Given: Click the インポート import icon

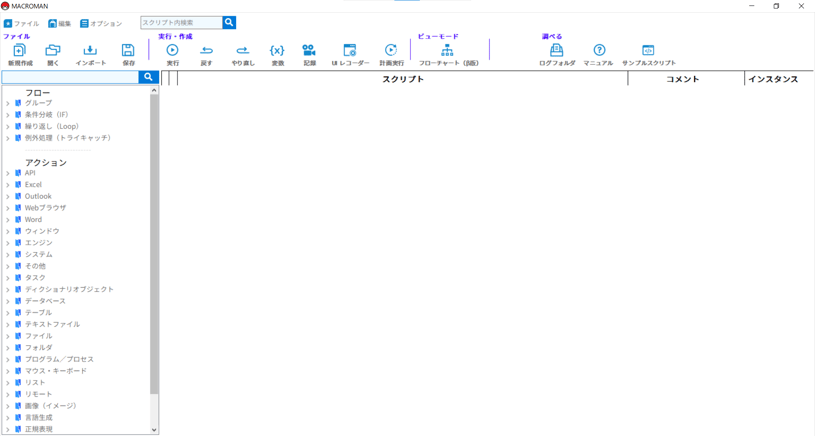Looking at the screenshot, I should pyautogui.click(x=90, y=50).
